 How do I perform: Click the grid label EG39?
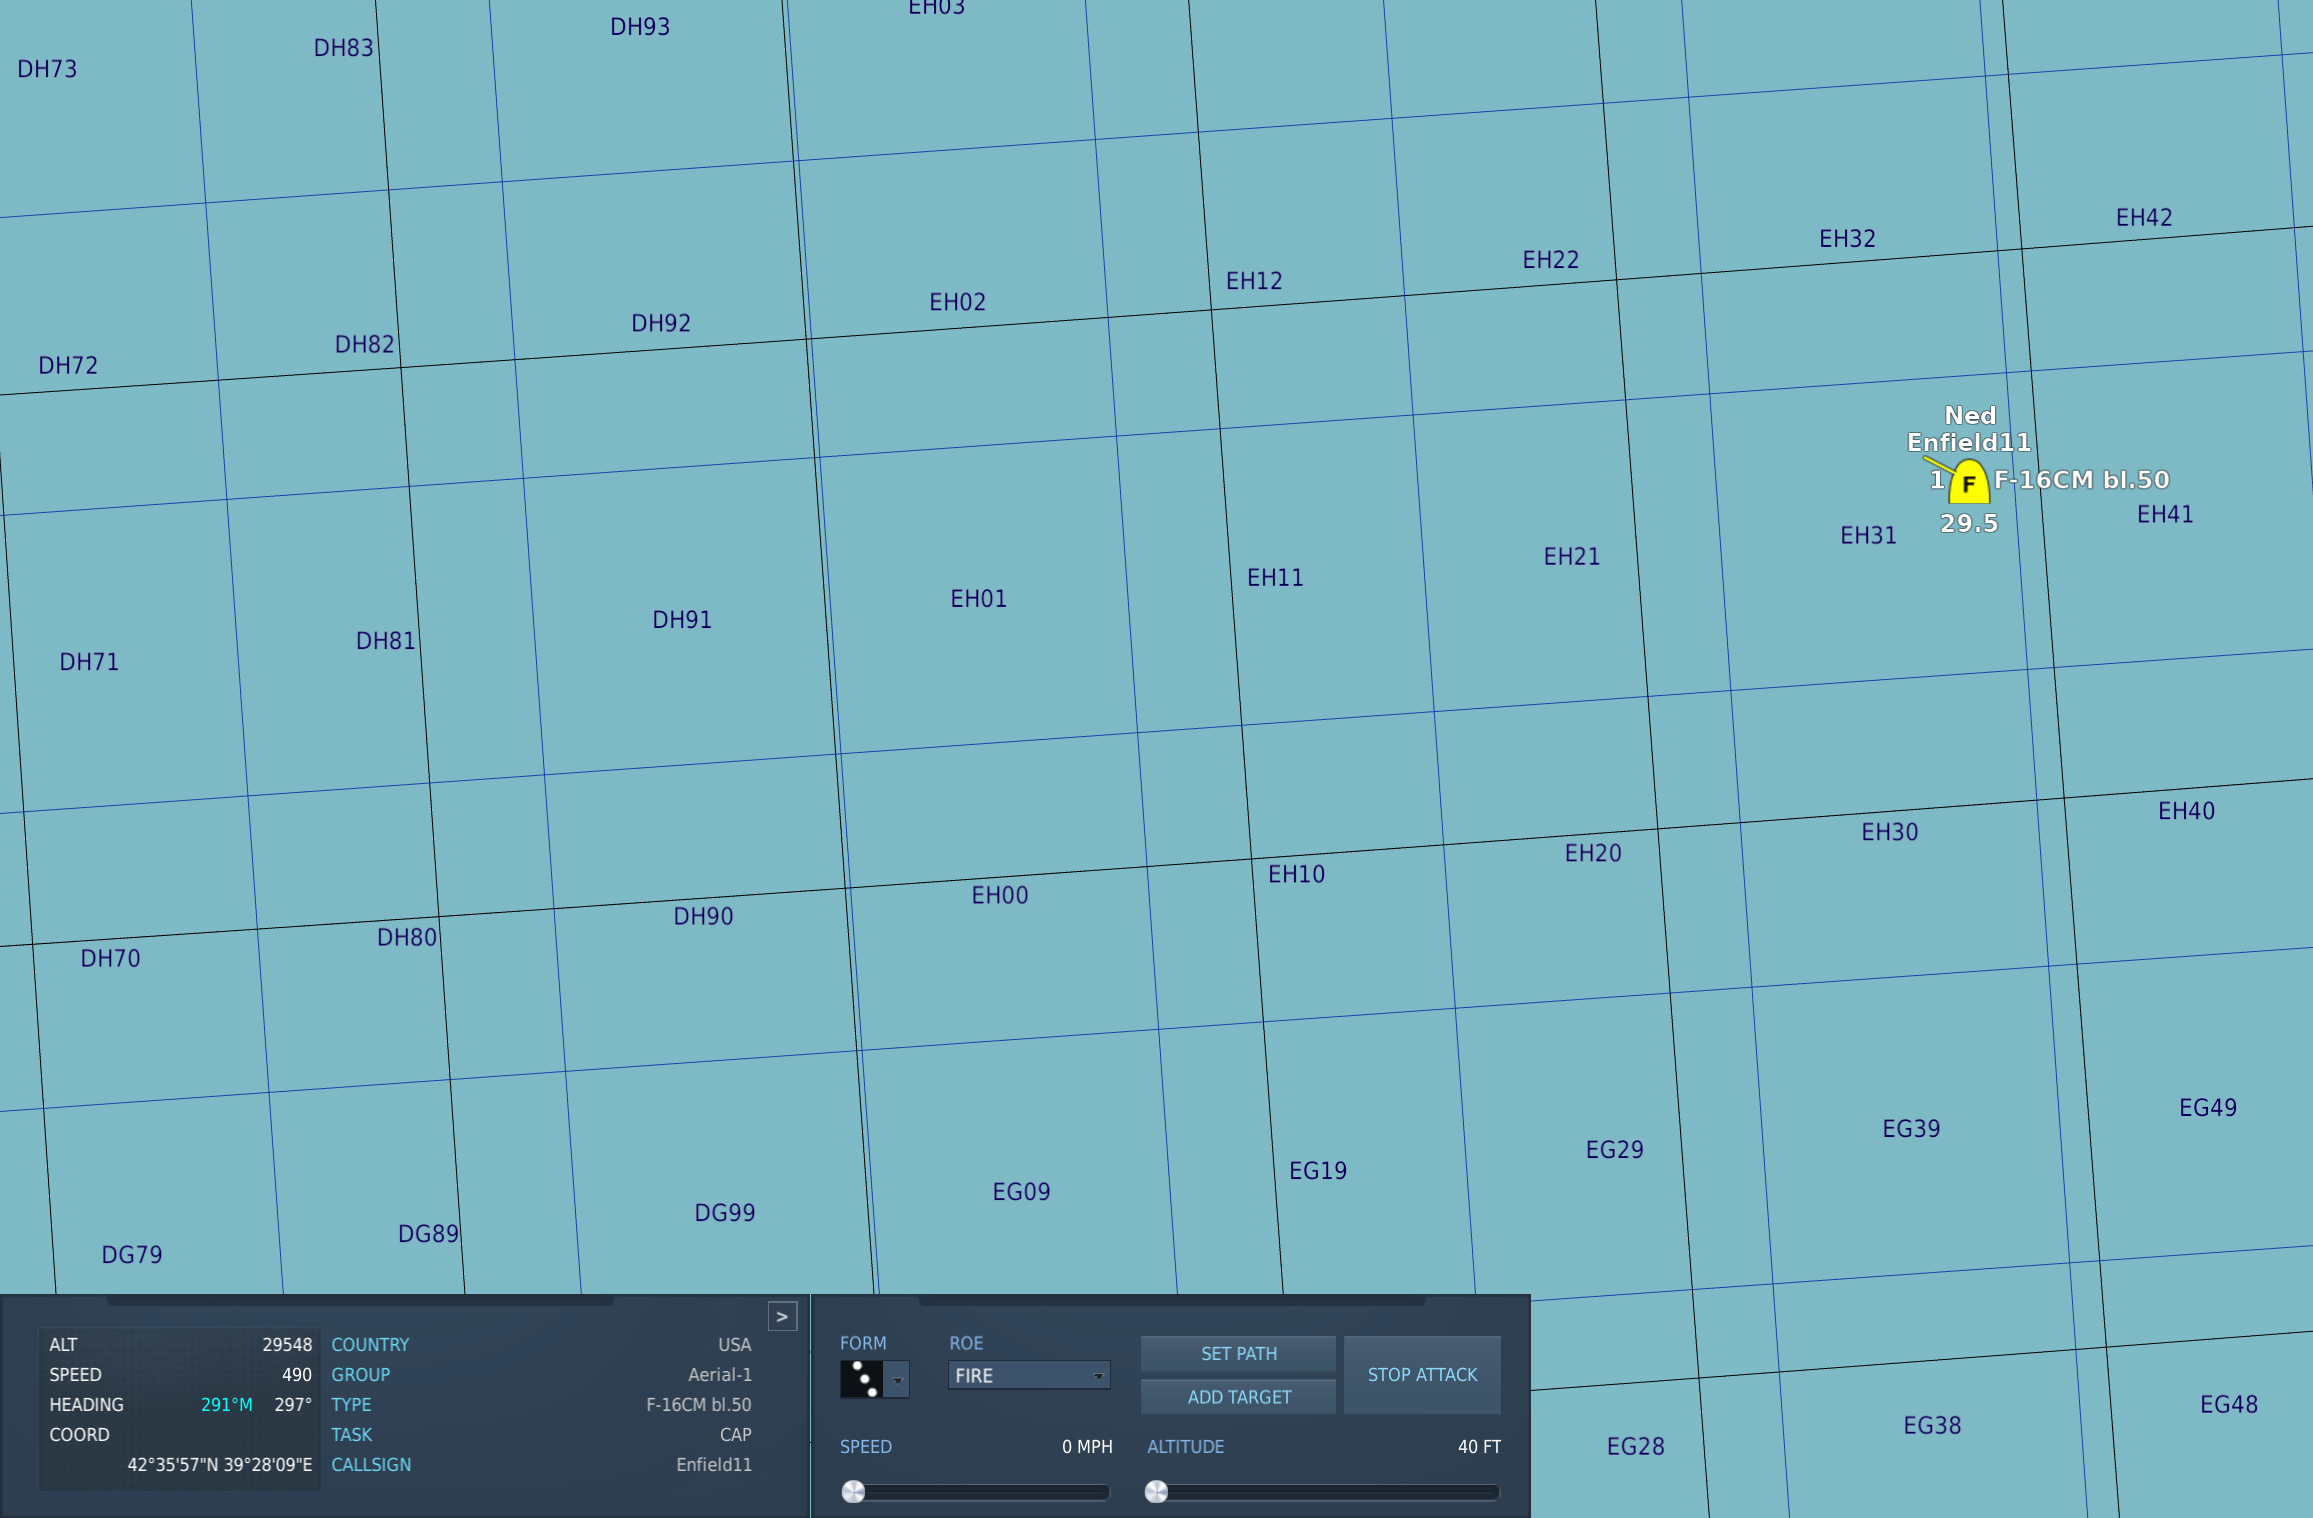point(1911,1130)
